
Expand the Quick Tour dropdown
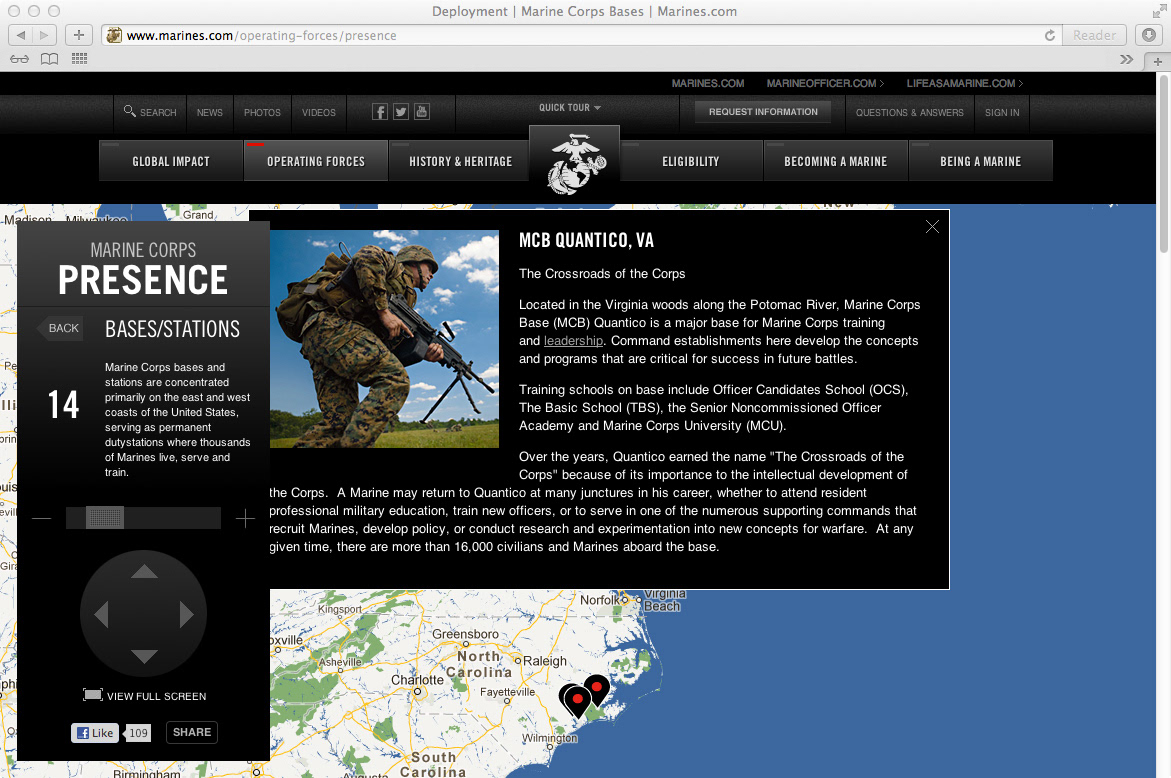570,108
